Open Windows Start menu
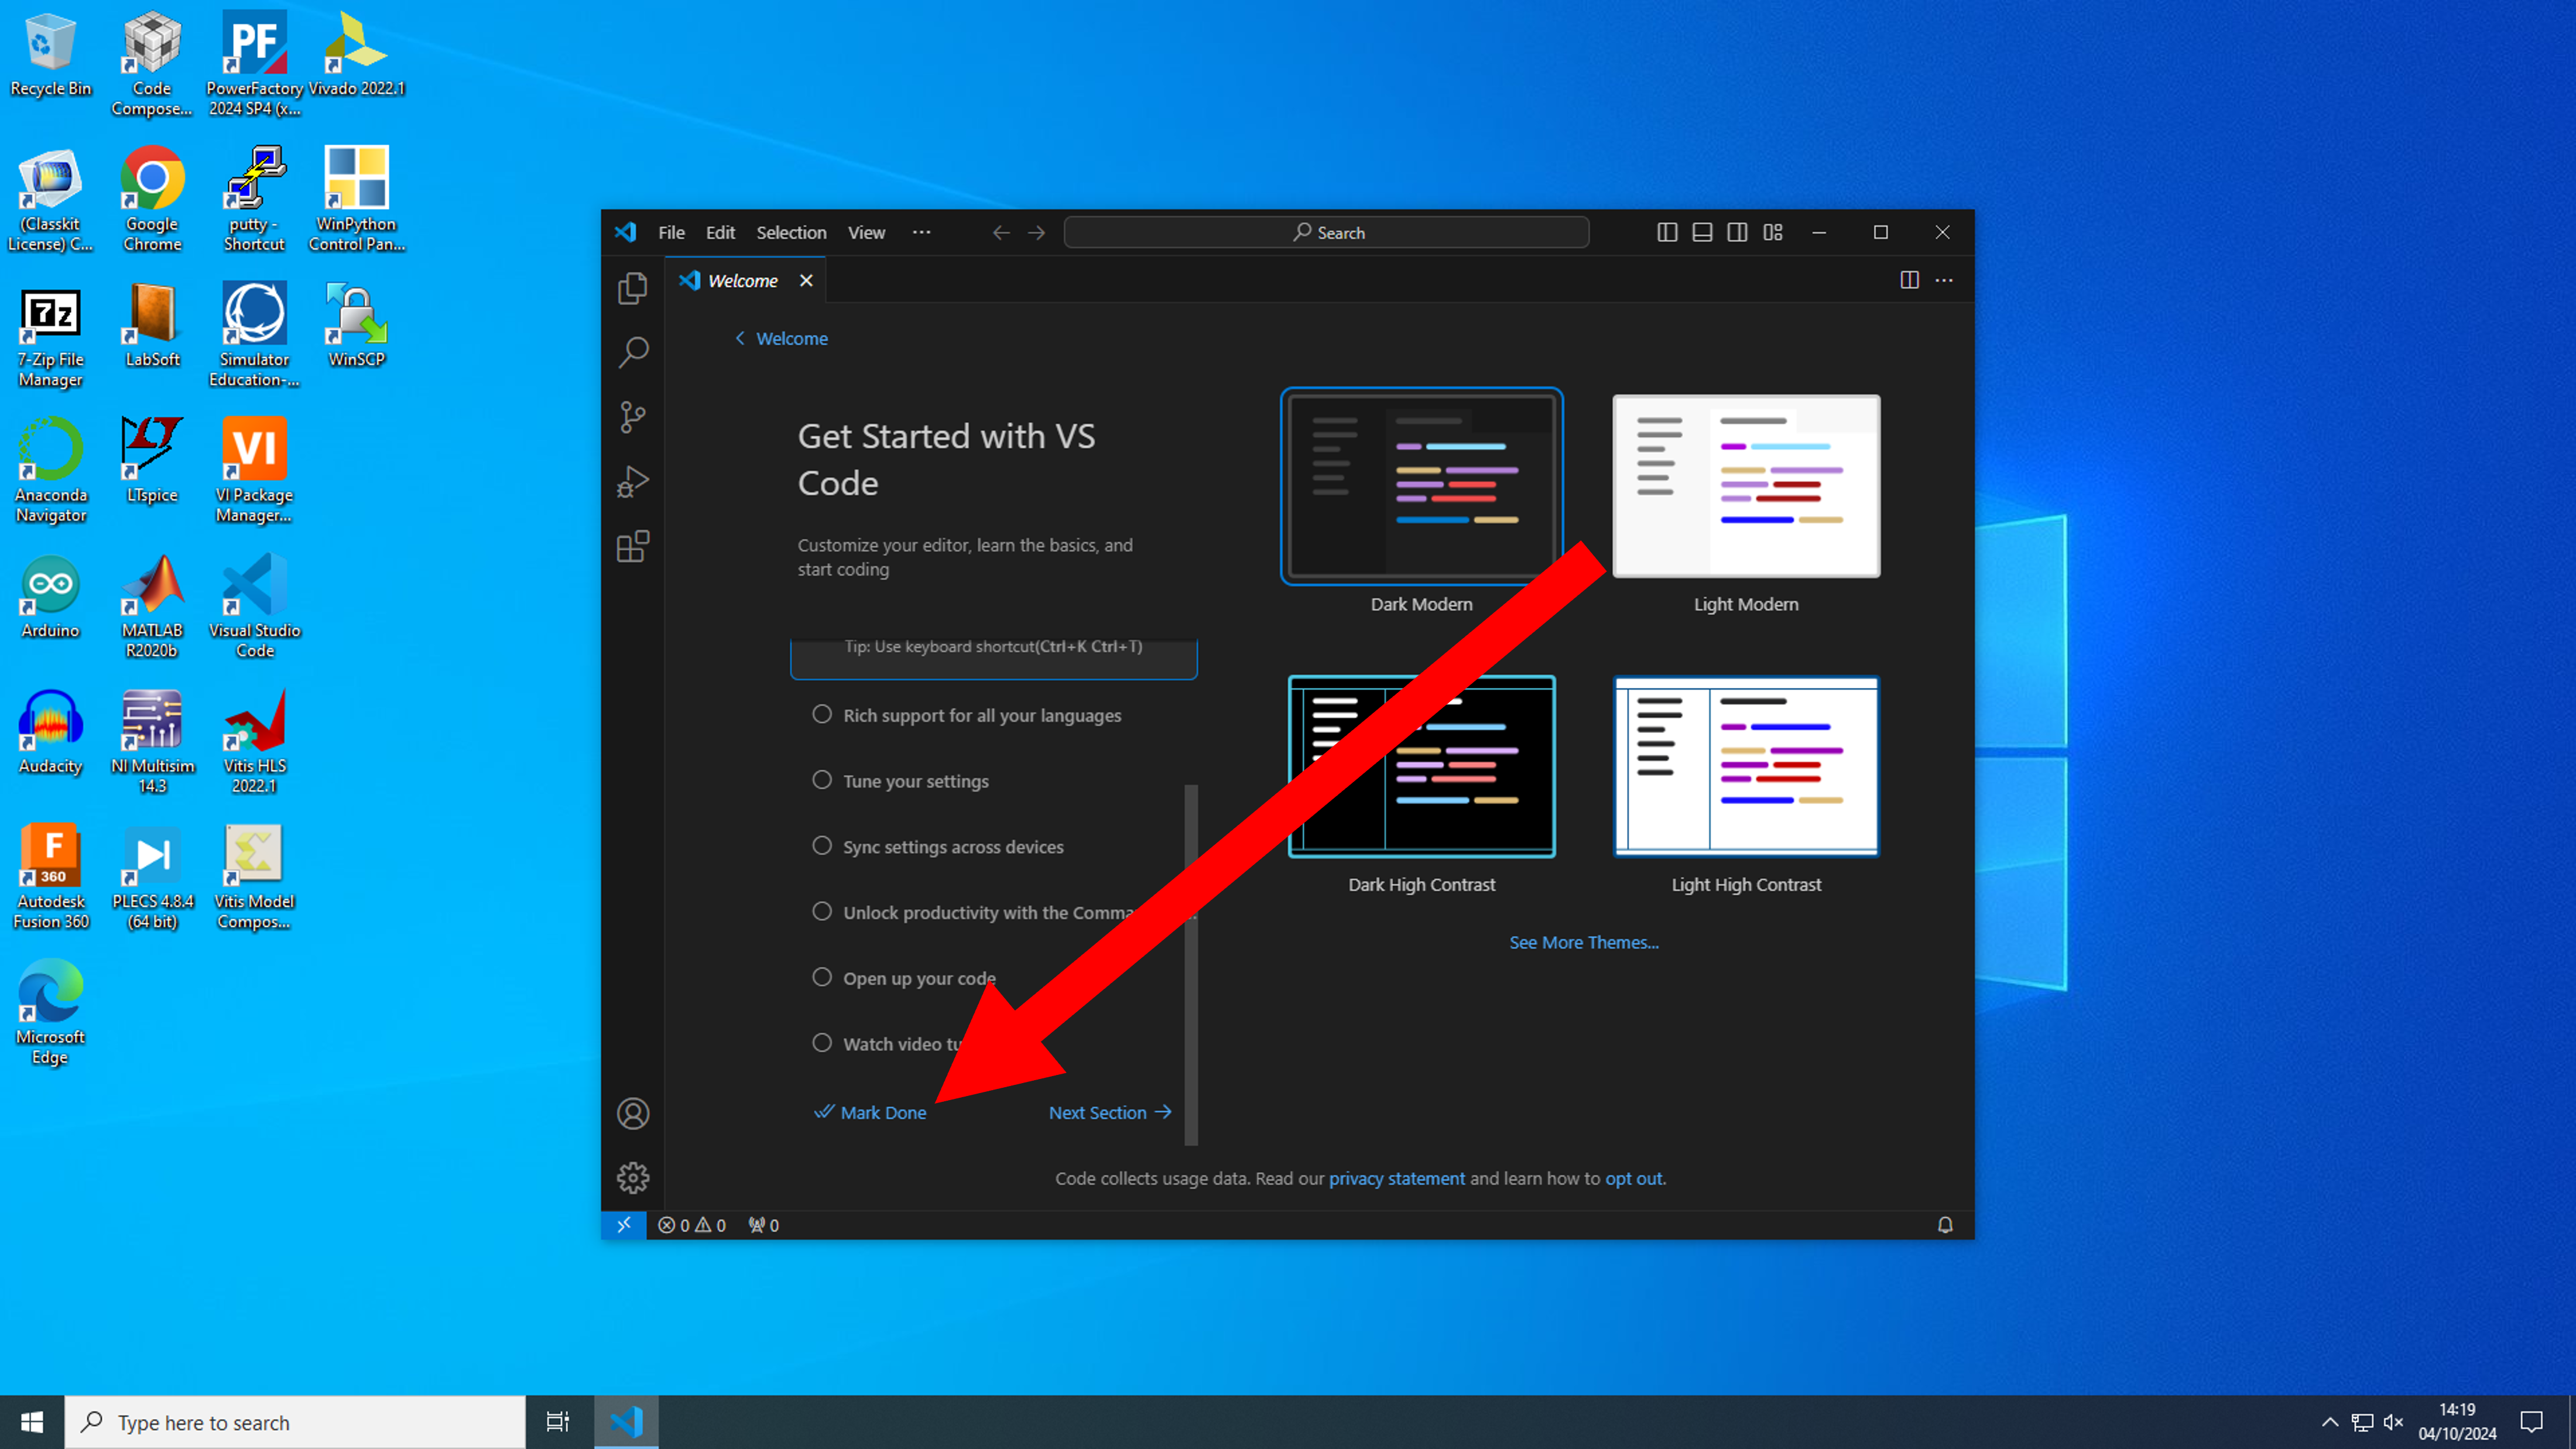 coord(32,1422)
